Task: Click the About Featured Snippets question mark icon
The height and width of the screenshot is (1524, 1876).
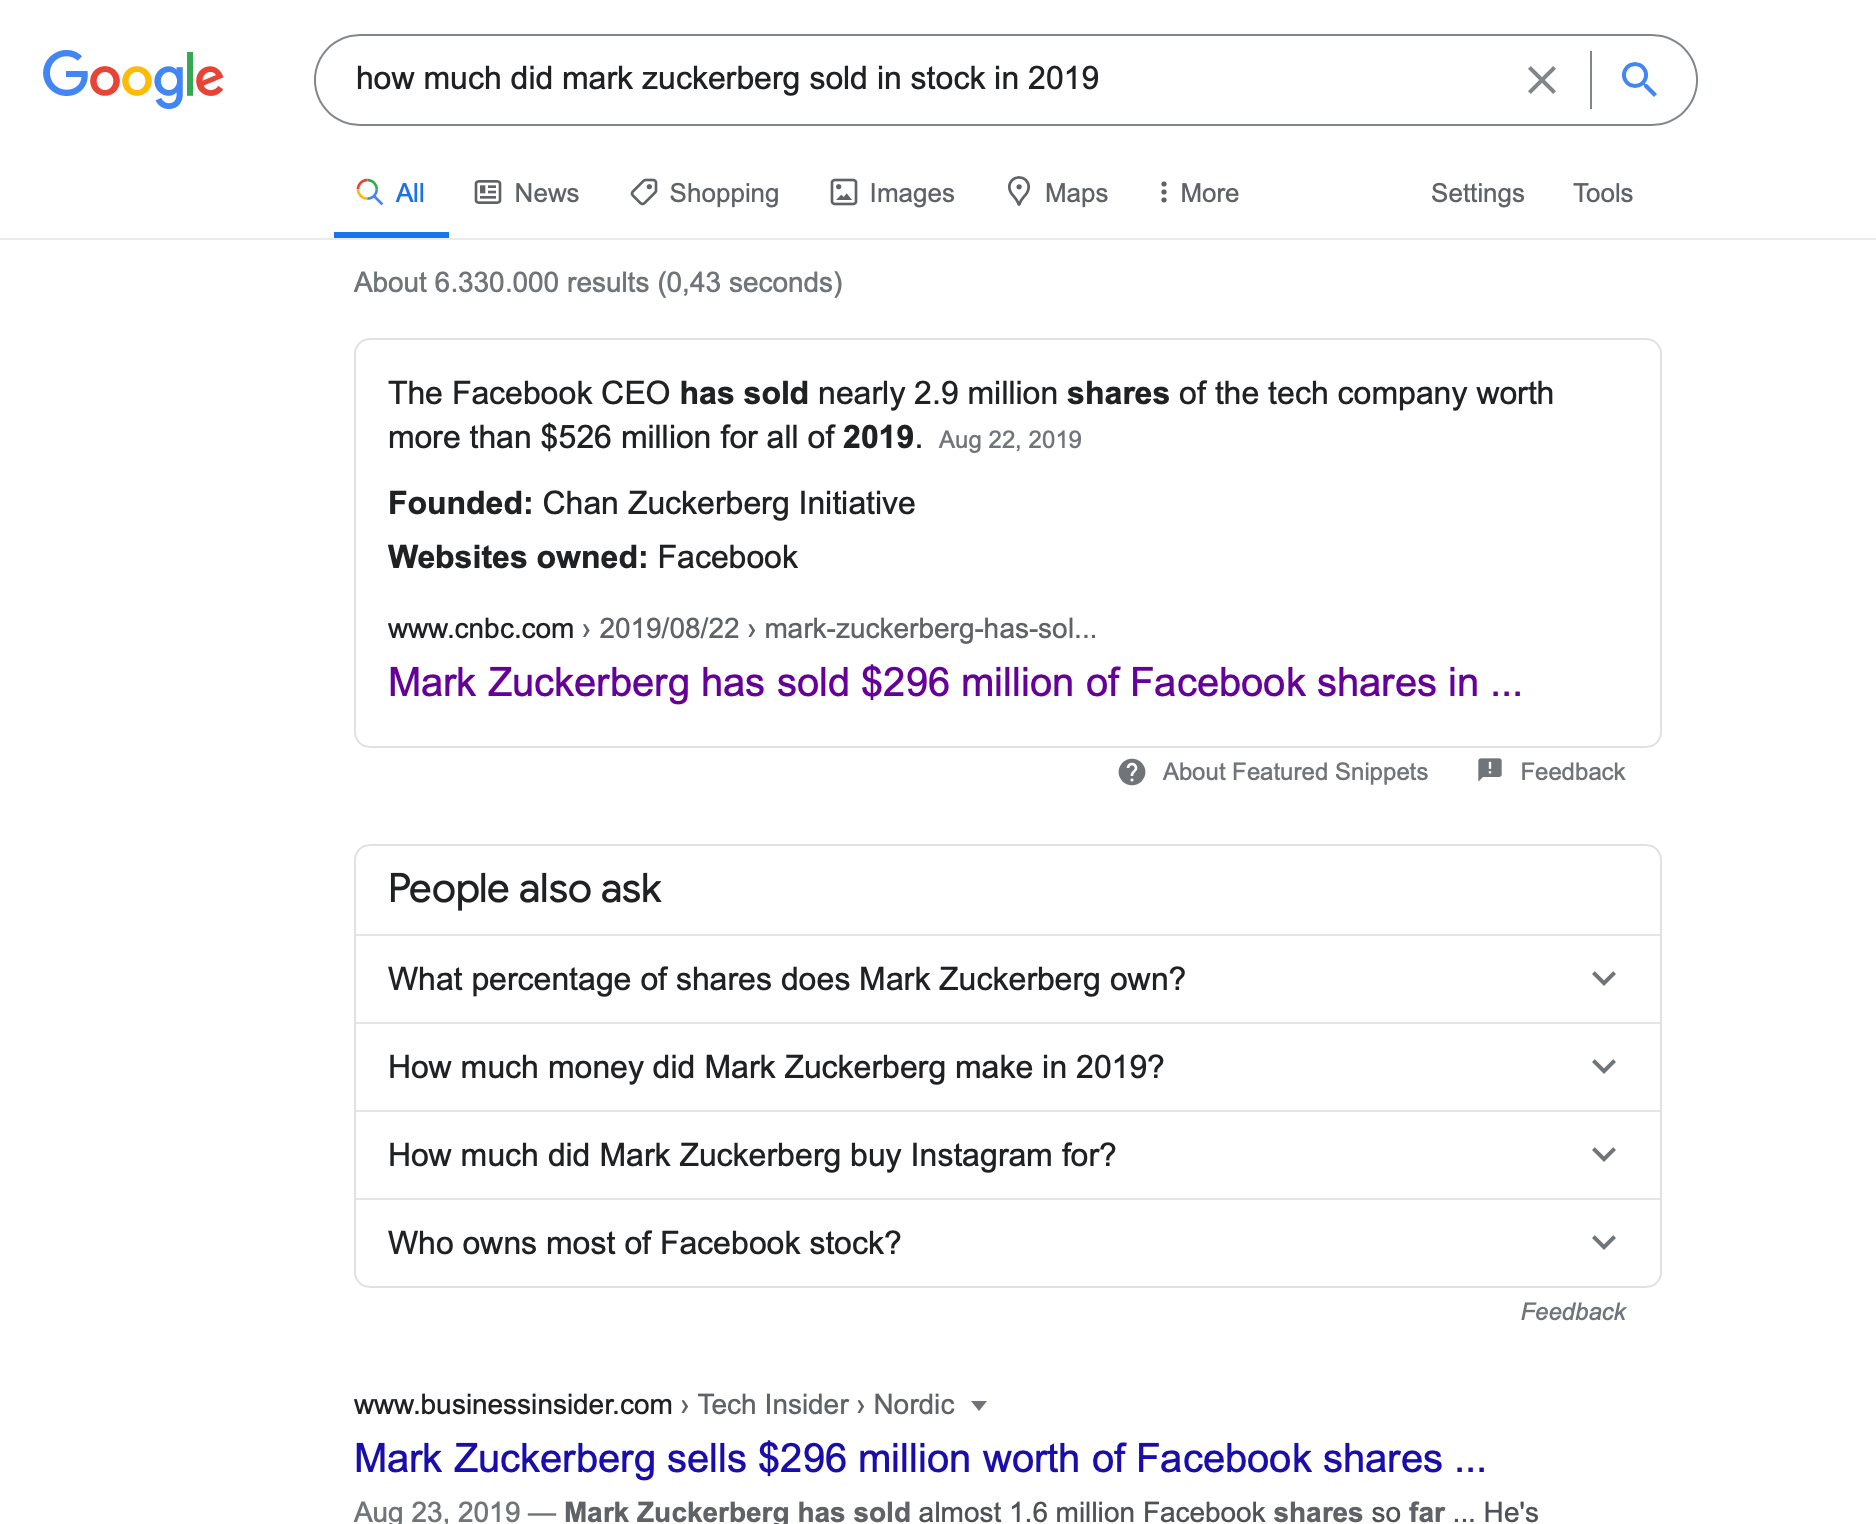Action: (x=1133, y=771)
